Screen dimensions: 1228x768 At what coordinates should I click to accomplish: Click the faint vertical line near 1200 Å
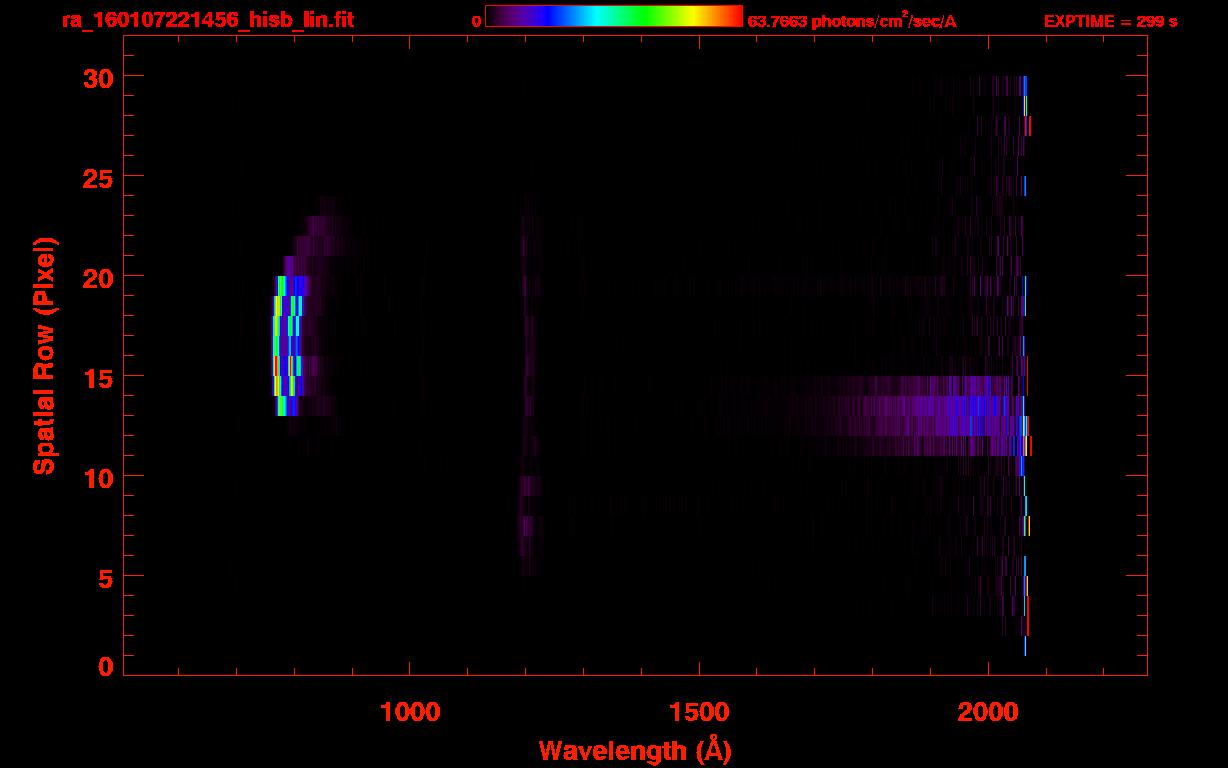pyautogui.click(x=528, y=385)
